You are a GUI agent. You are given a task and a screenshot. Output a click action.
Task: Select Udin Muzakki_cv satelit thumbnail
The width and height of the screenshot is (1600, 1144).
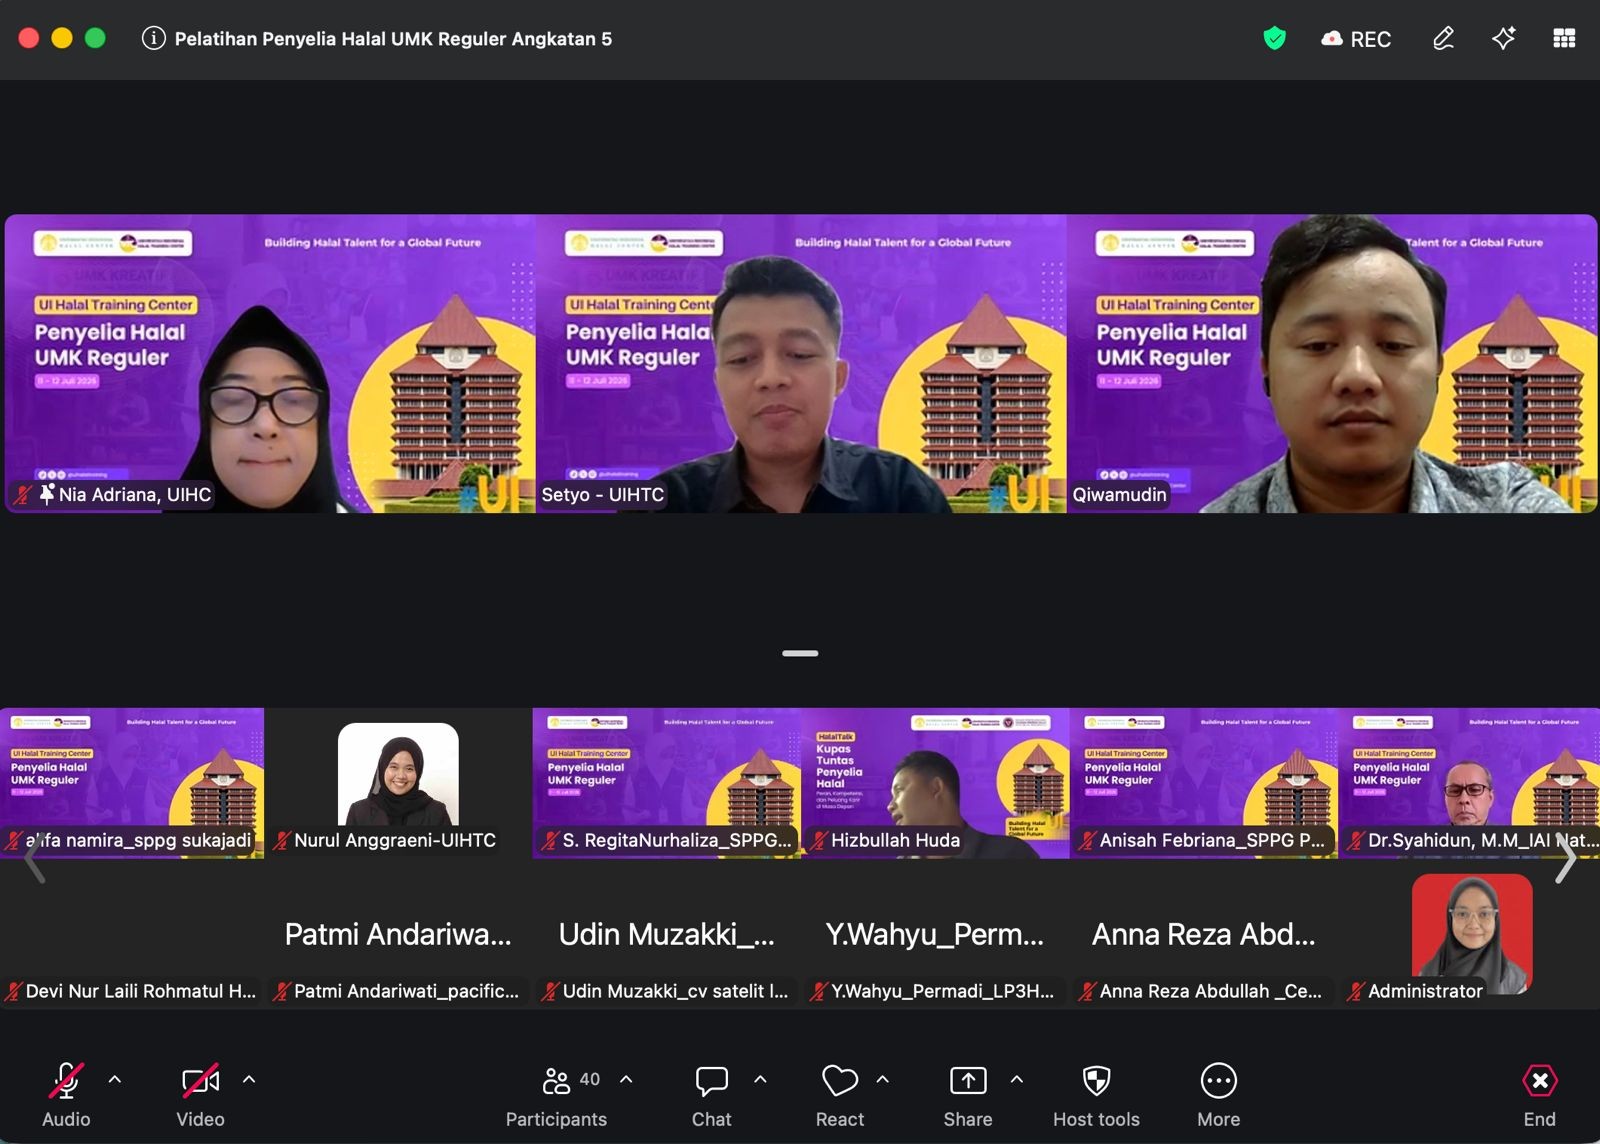pos(667,935)
